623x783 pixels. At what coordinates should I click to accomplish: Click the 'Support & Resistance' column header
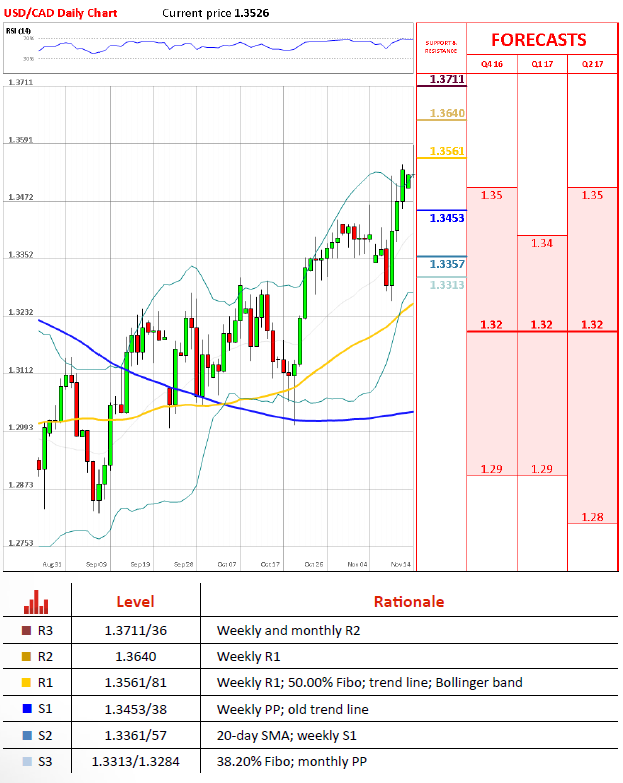point(441,47)
